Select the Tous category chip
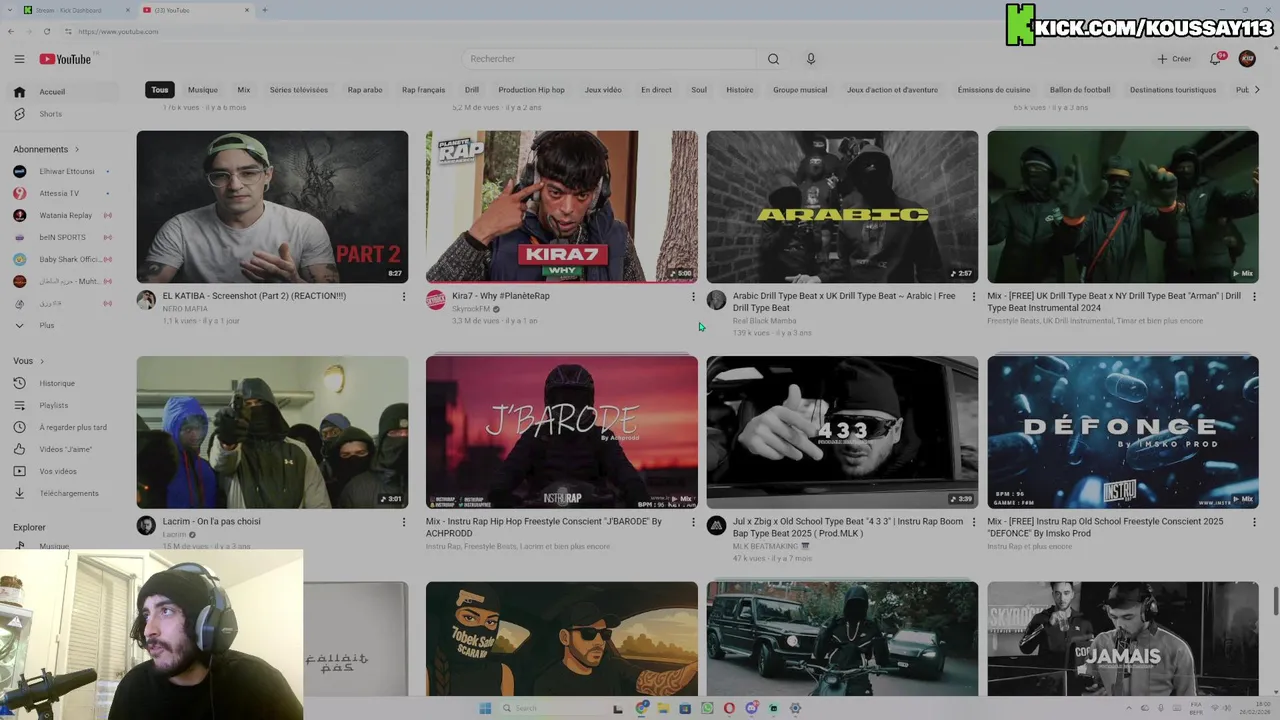 coord(160,90)
